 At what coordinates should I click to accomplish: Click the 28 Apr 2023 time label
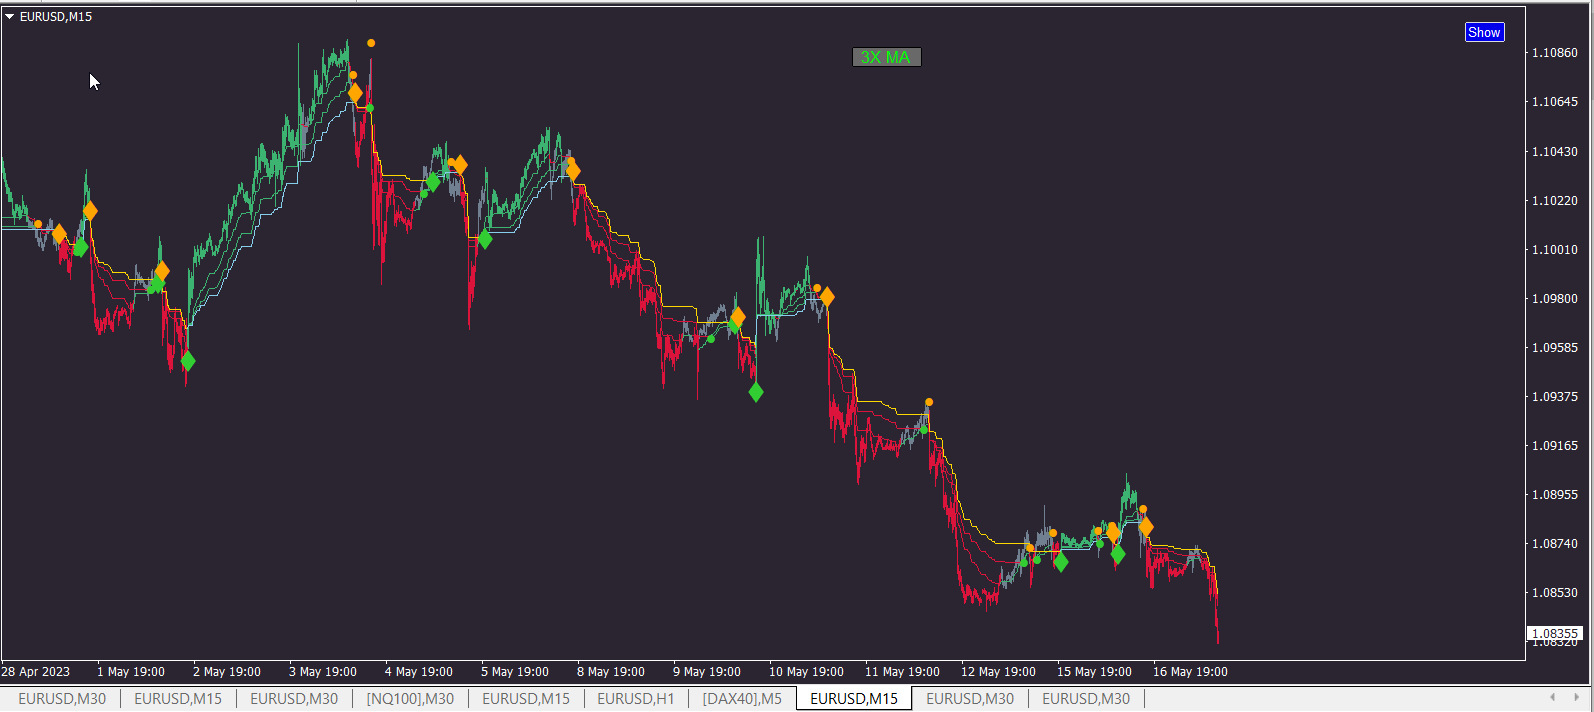(36, 672)
